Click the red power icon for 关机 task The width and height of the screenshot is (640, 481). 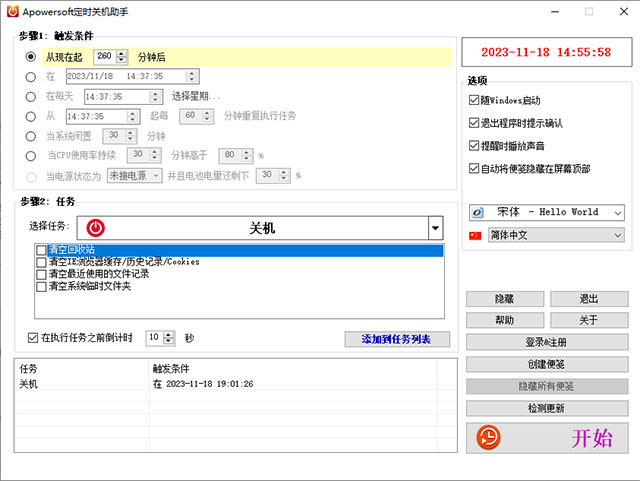(96, 228)
